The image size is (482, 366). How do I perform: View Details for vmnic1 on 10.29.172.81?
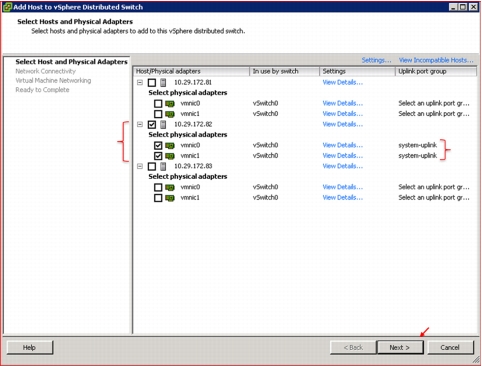[343, 114]
